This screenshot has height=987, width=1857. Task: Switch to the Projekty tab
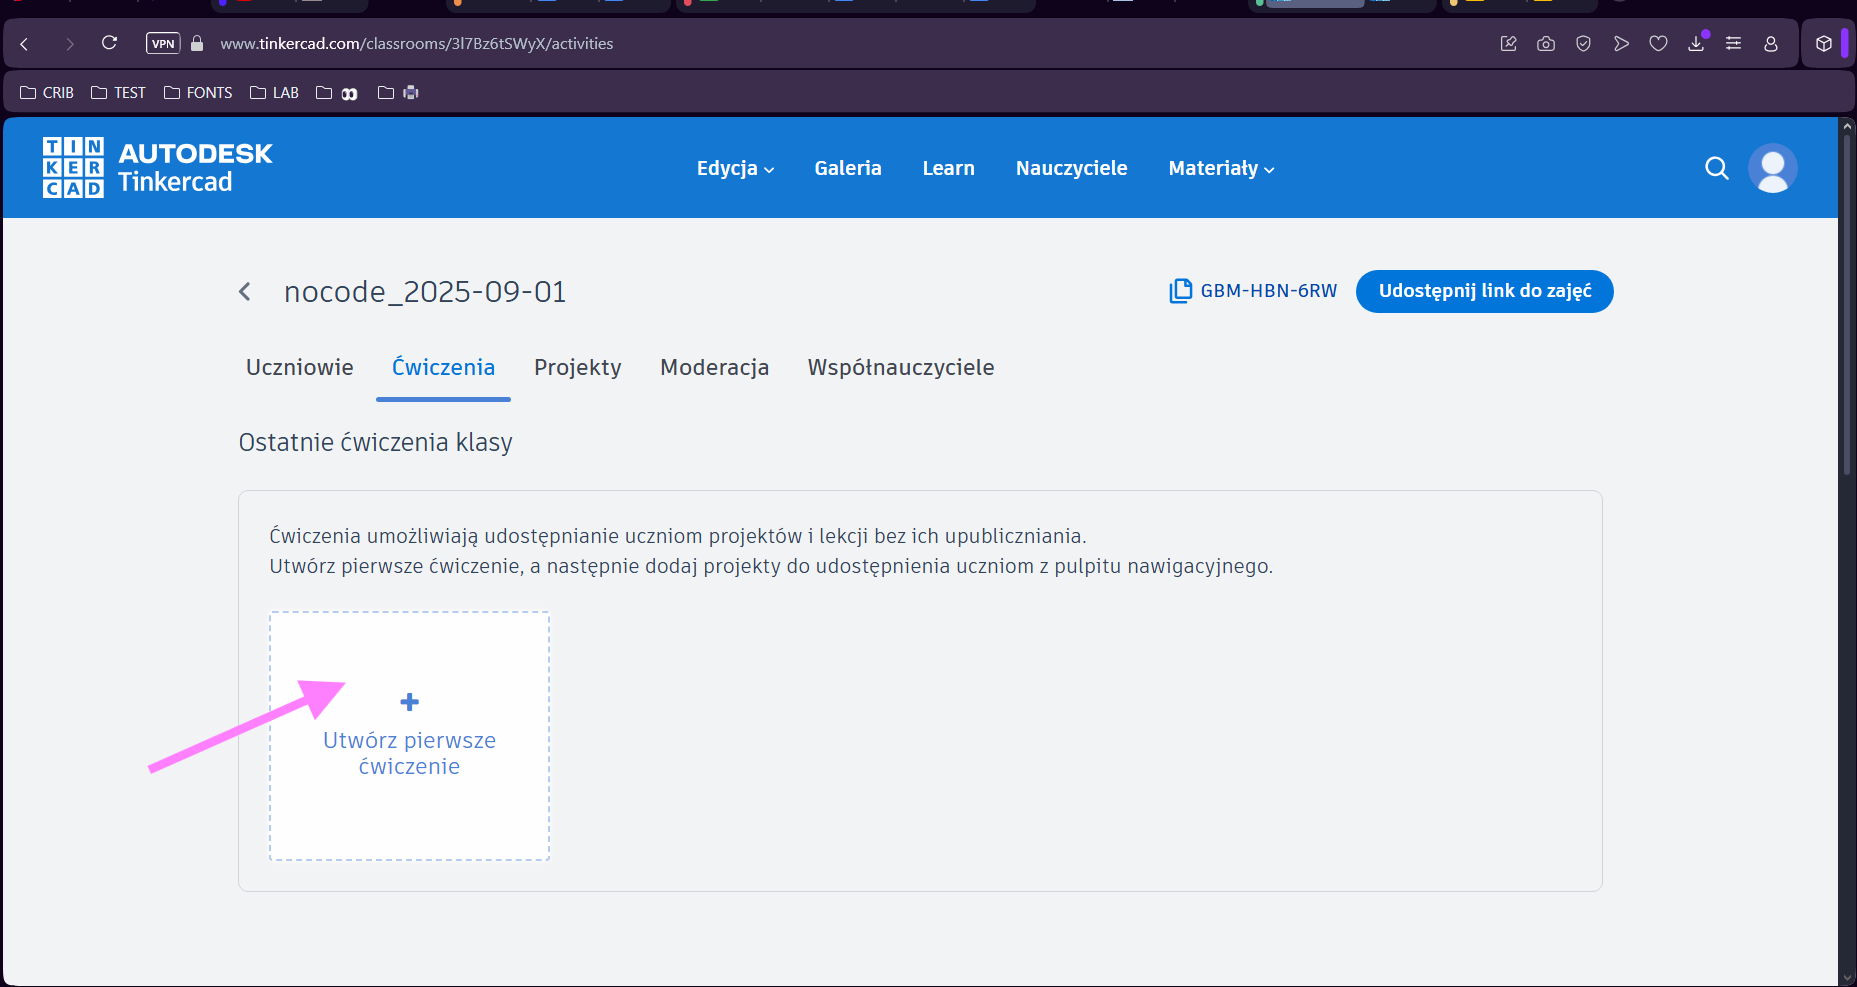click(x=577, y=368)
